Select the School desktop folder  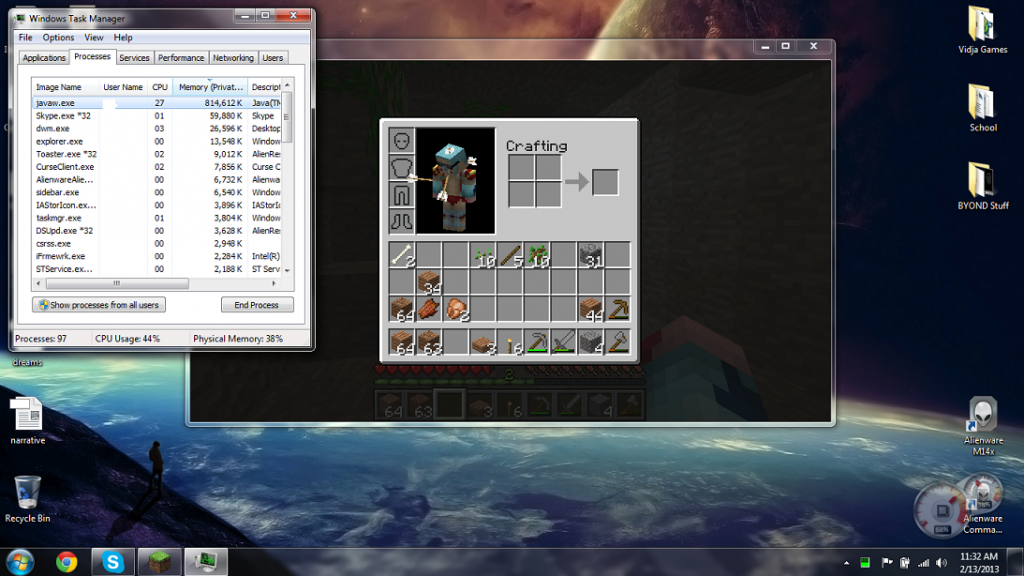tap(982, 108)
